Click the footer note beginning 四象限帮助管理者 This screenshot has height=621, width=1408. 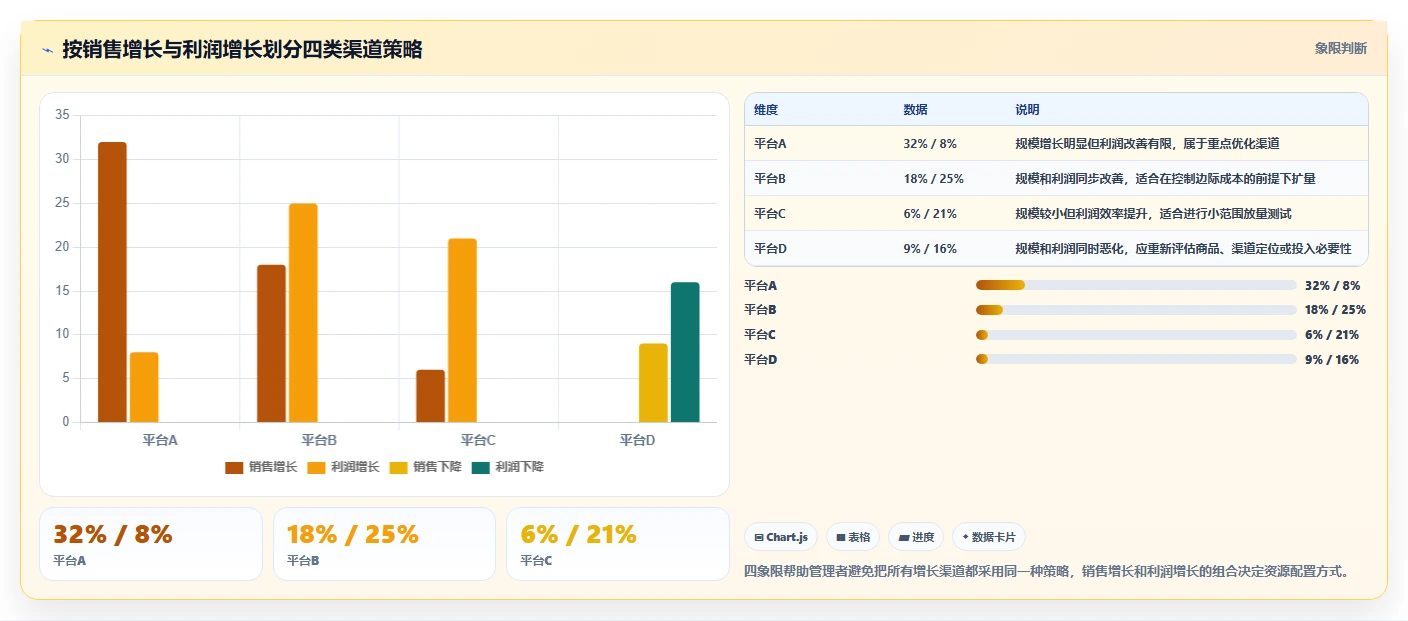1049,572
